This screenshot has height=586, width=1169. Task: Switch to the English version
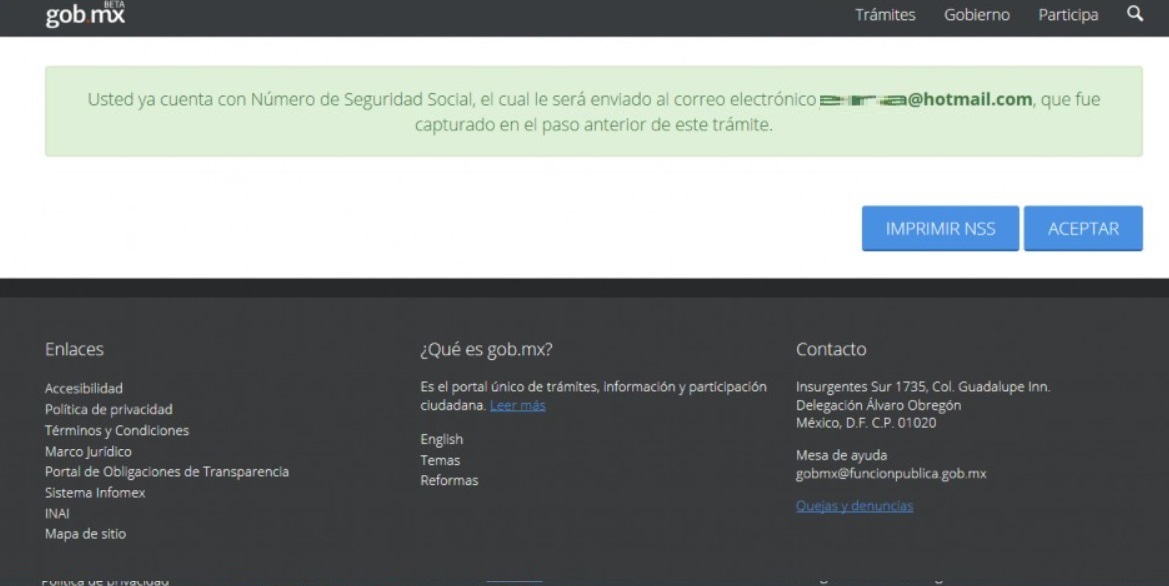click(442, 439)
